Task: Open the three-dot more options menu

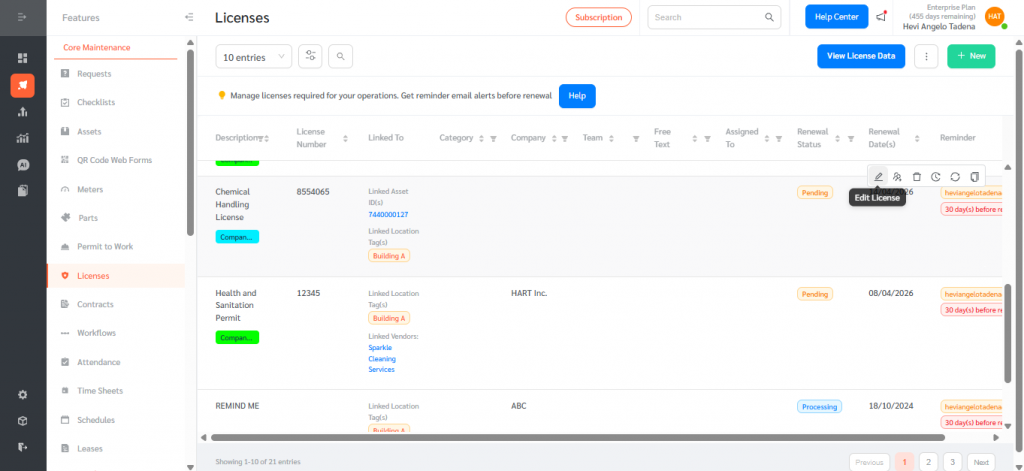Action: pos(926,57)
